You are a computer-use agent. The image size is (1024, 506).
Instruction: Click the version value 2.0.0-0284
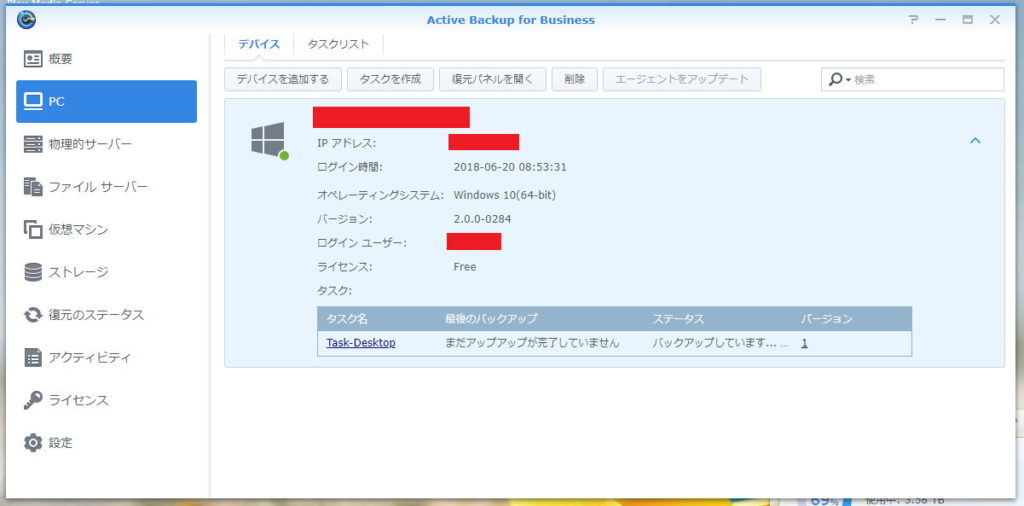click(x=482, y=219)
